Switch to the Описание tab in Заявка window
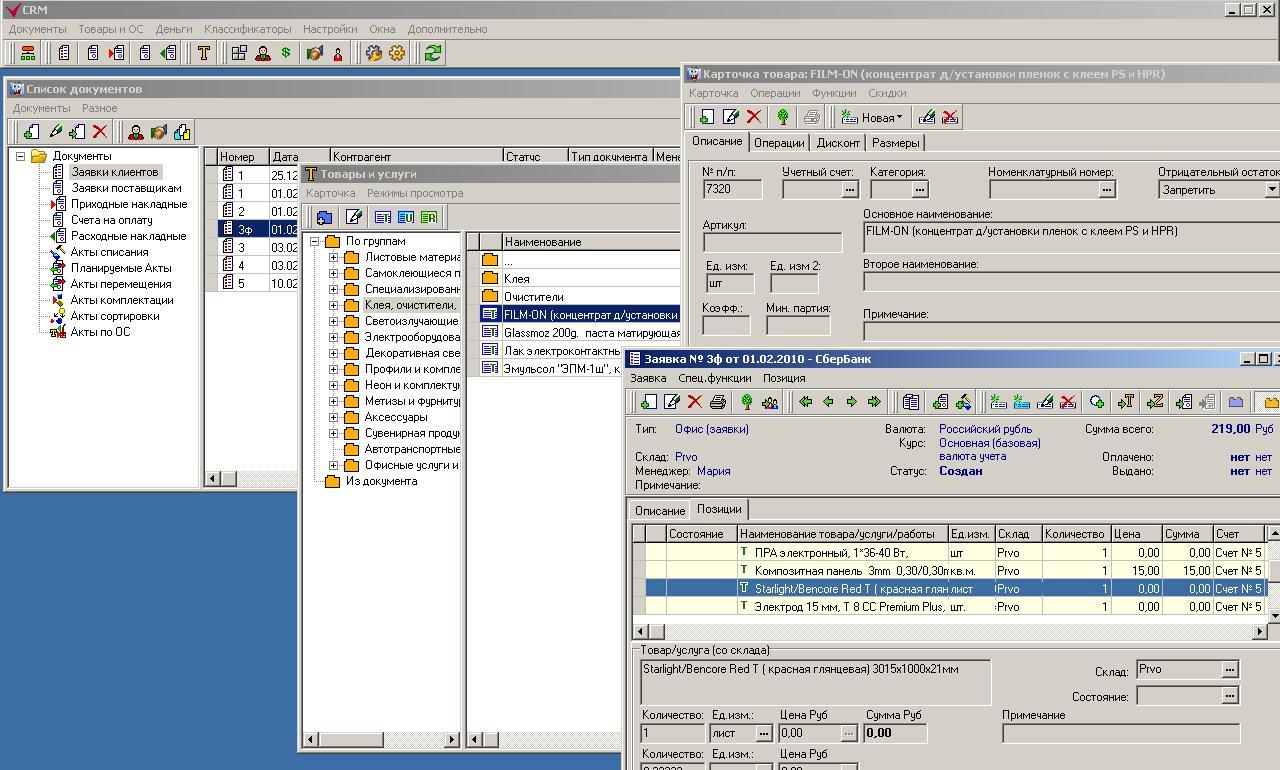 [660, 510]
